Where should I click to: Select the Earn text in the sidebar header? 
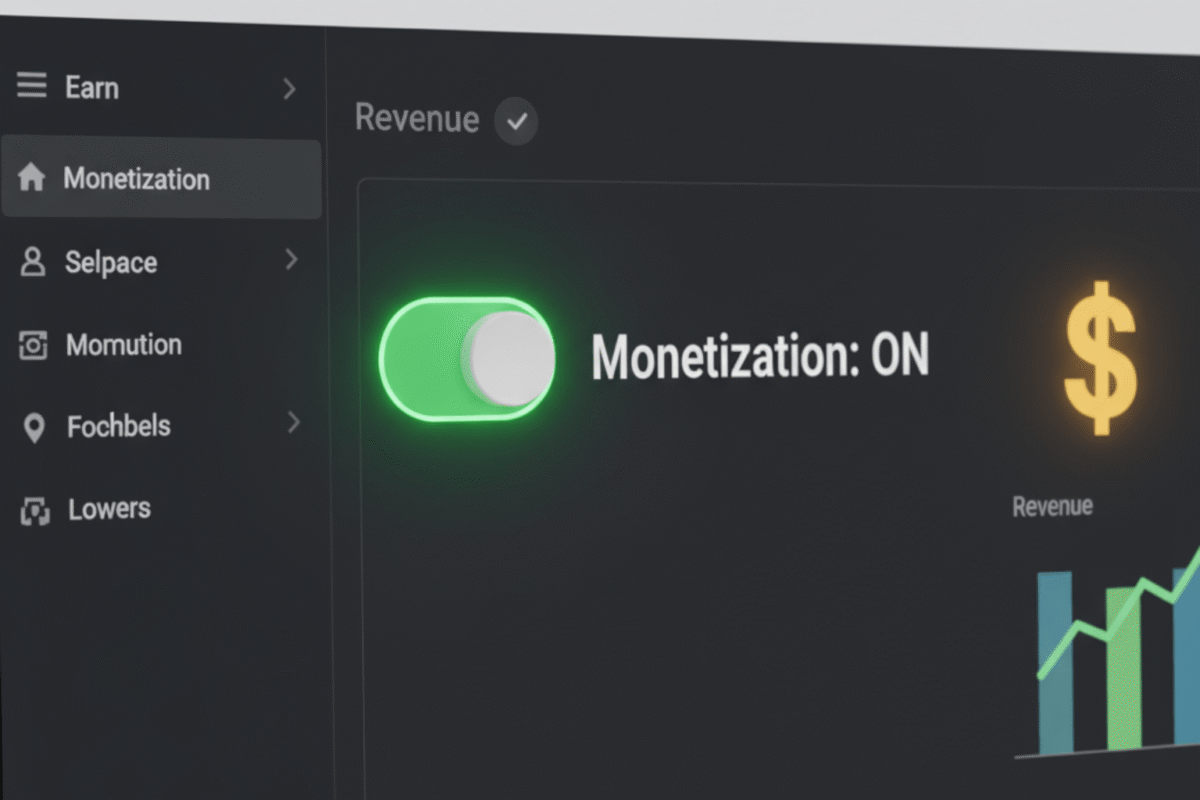point(92,88)
